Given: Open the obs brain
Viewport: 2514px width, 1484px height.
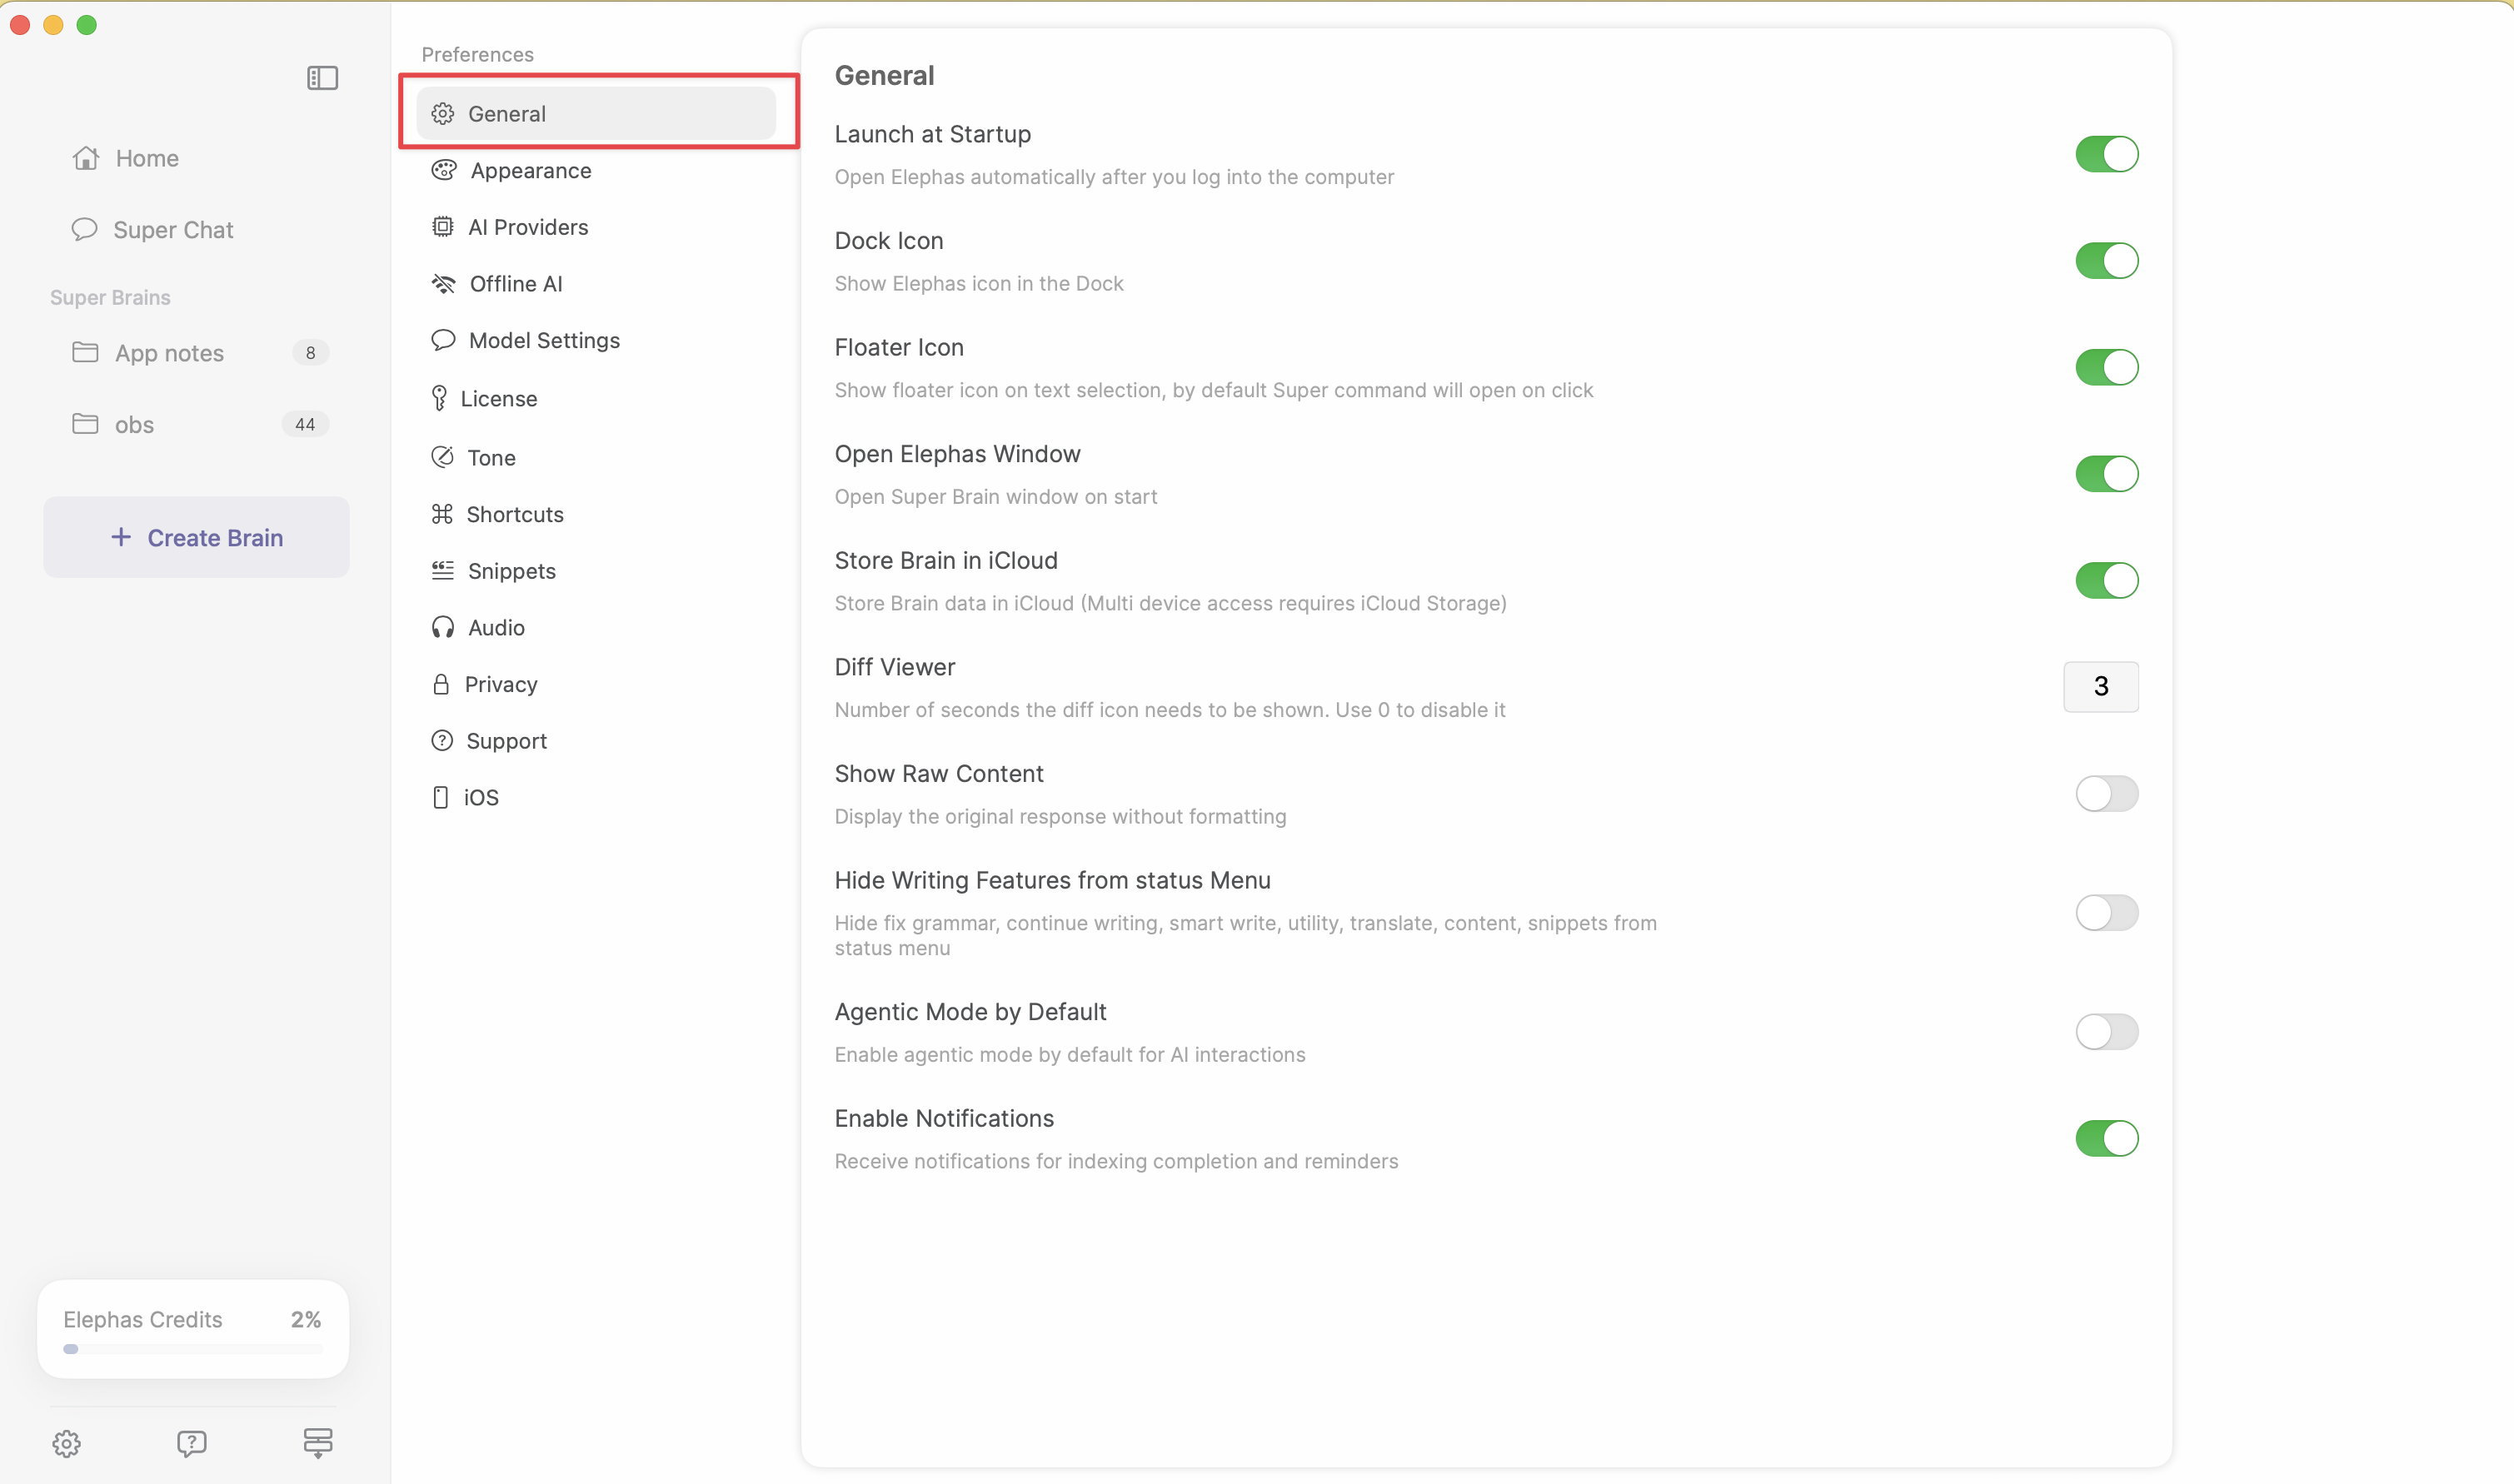Looking at the screenshot, I should coord(196,424).
